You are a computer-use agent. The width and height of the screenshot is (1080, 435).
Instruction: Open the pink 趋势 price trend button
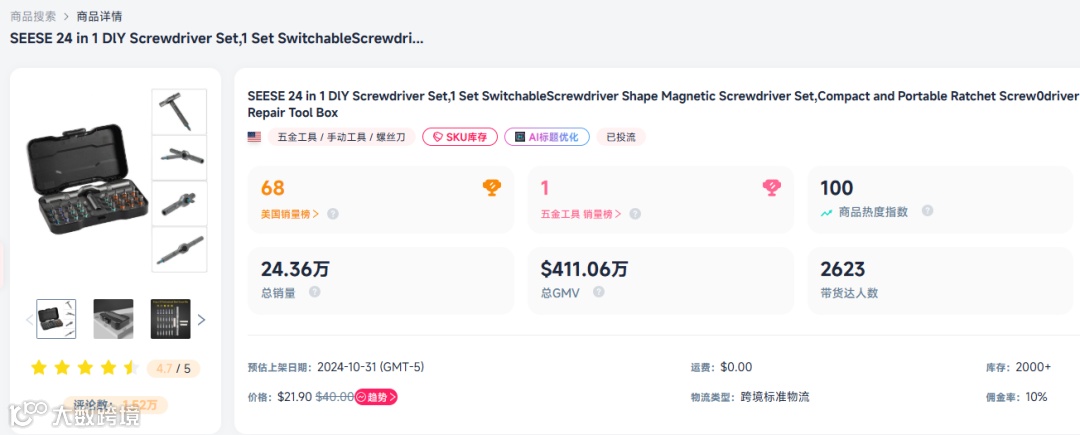[x=377, y=397]
